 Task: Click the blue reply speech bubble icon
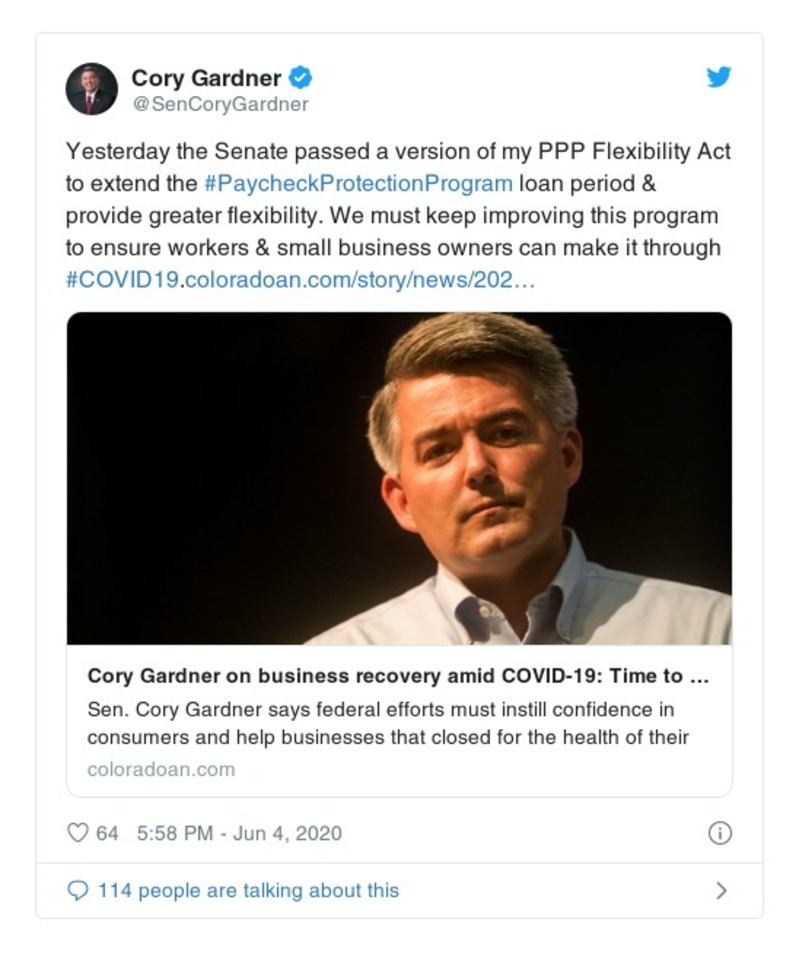pos(77,890)
